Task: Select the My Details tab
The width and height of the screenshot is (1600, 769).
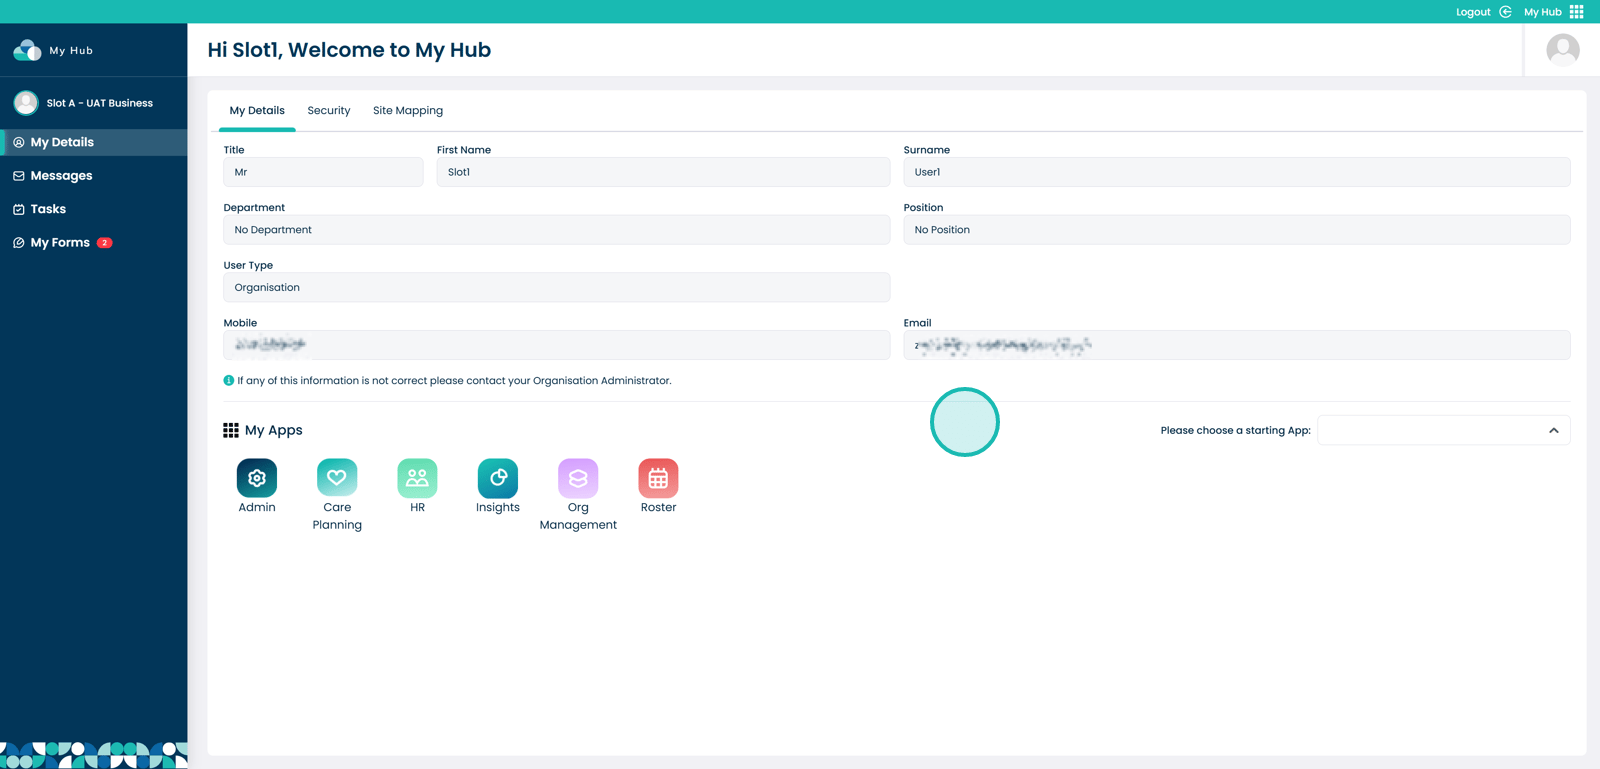Action: point(257,111)
